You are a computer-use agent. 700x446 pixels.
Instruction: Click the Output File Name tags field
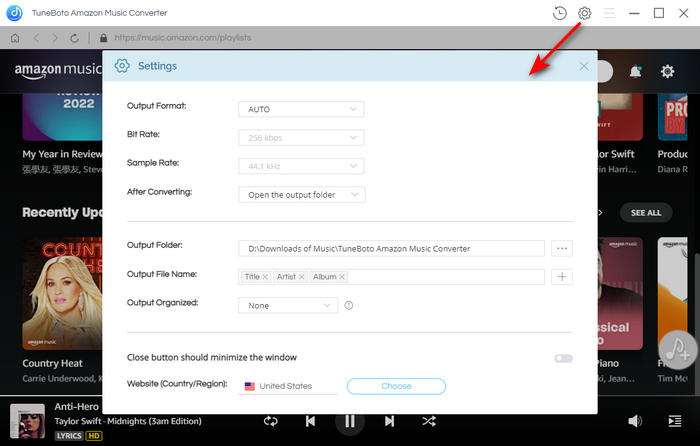[x=392, y=277]
